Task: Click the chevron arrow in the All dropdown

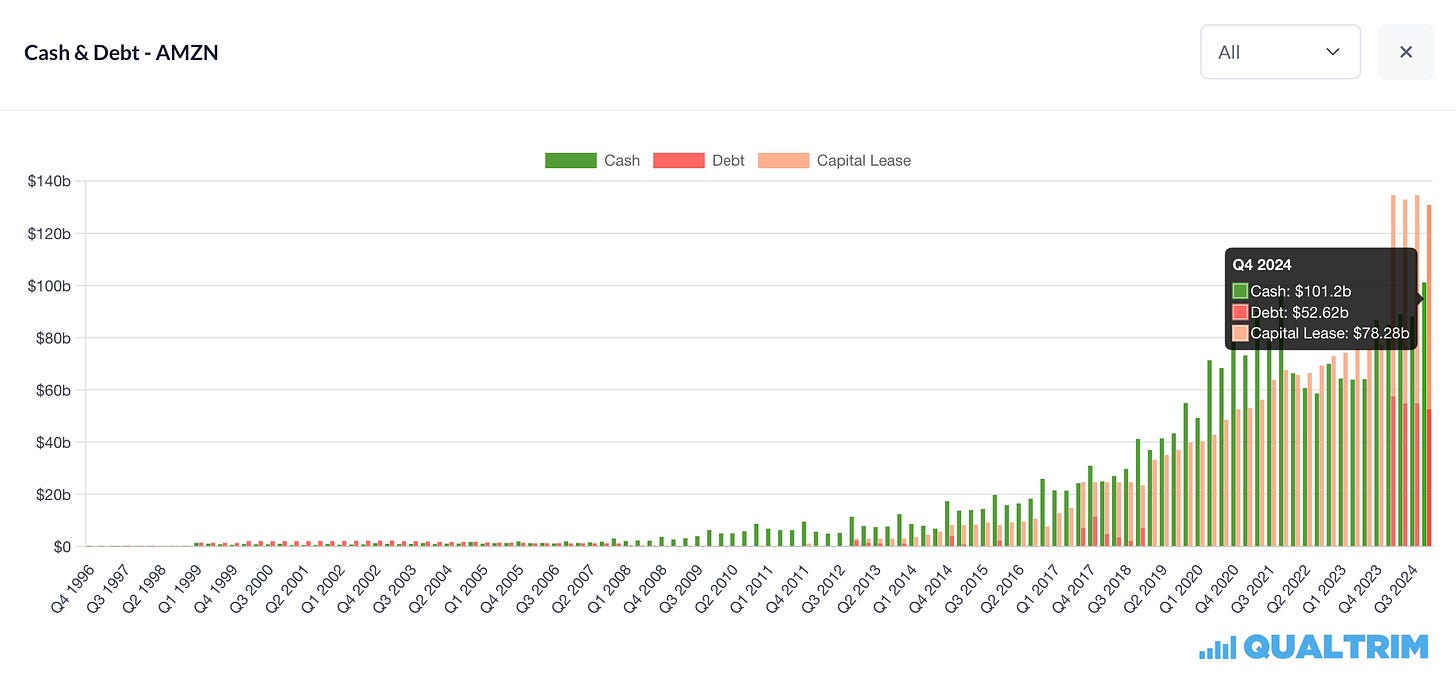Action: click(x=1332, y=52)
